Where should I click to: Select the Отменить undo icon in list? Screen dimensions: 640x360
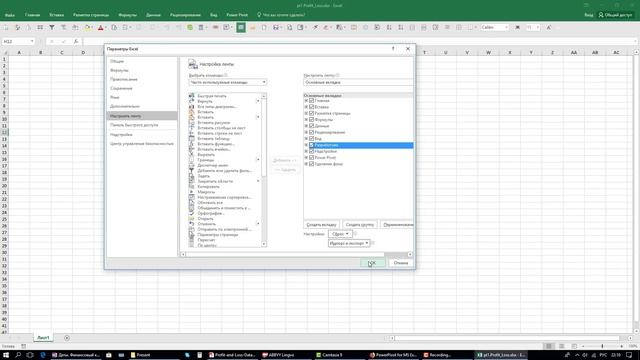[x=191, y=224]
